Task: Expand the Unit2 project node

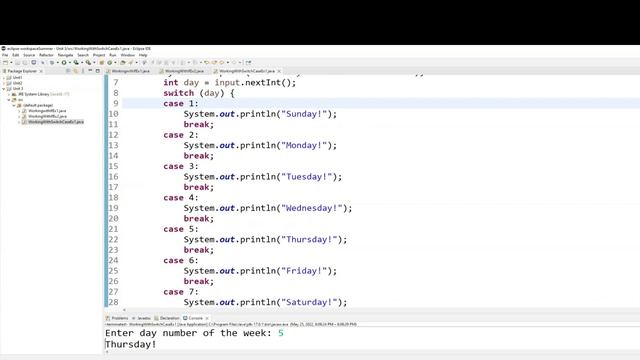Action: click(x=4, y=83)
